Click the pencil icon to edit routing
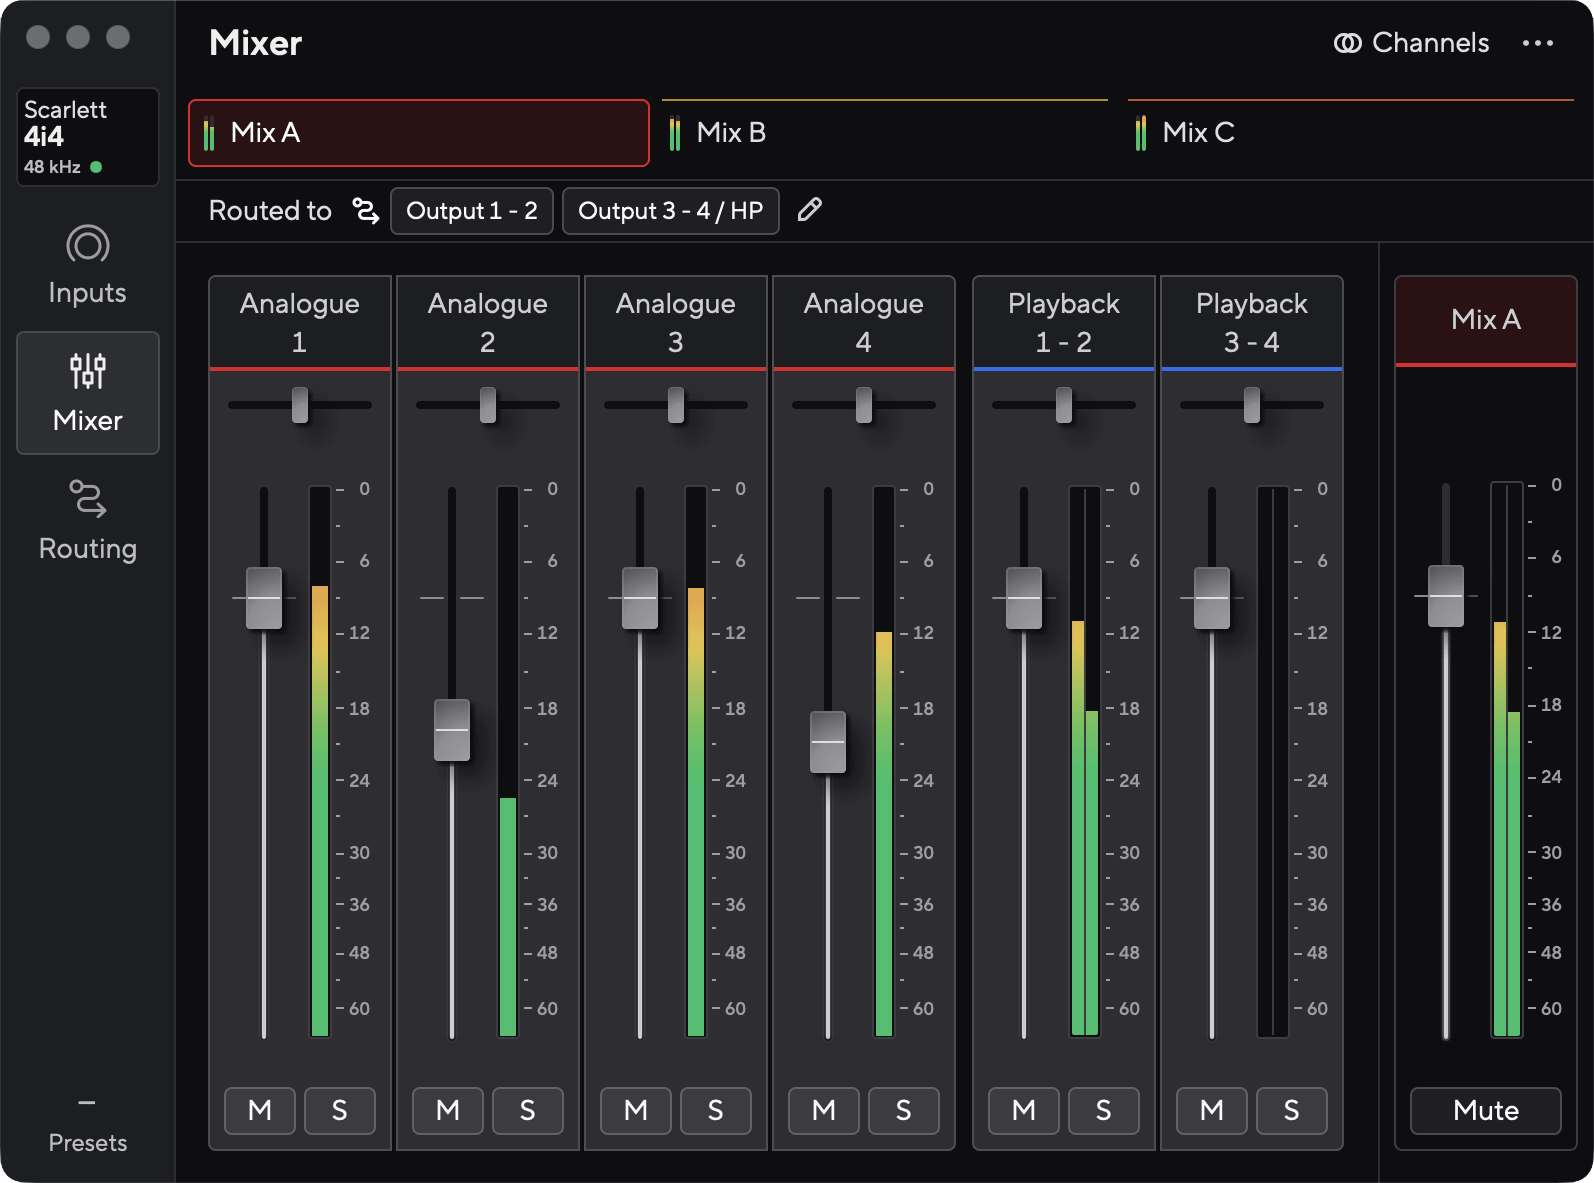This screenshot has width=1594, height=1183. (810, 210)
